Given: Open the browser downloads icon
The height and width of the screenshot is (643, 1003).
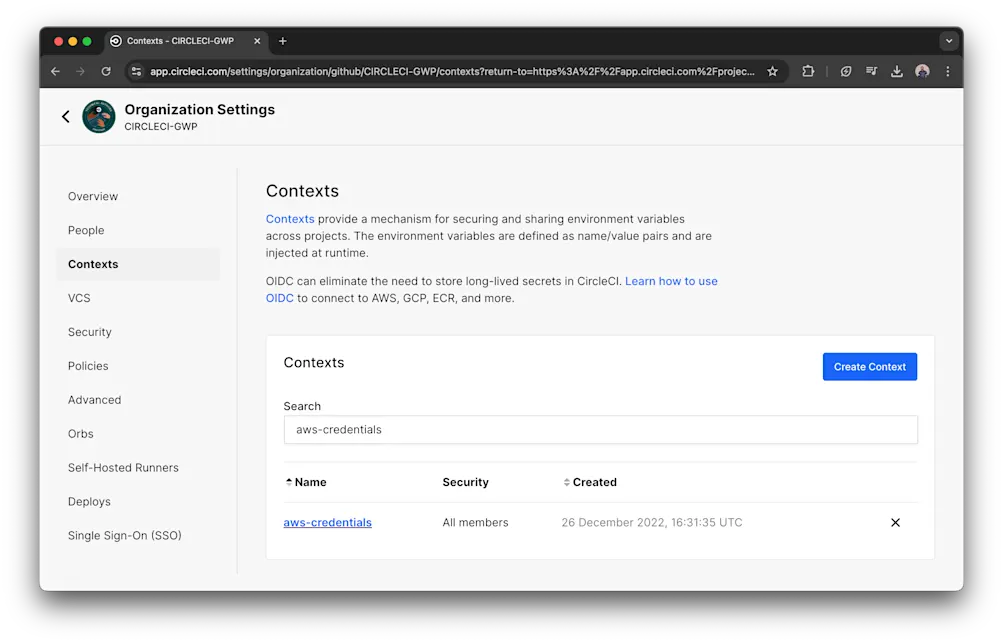Looking at the screenshot, I should [896, 72].
